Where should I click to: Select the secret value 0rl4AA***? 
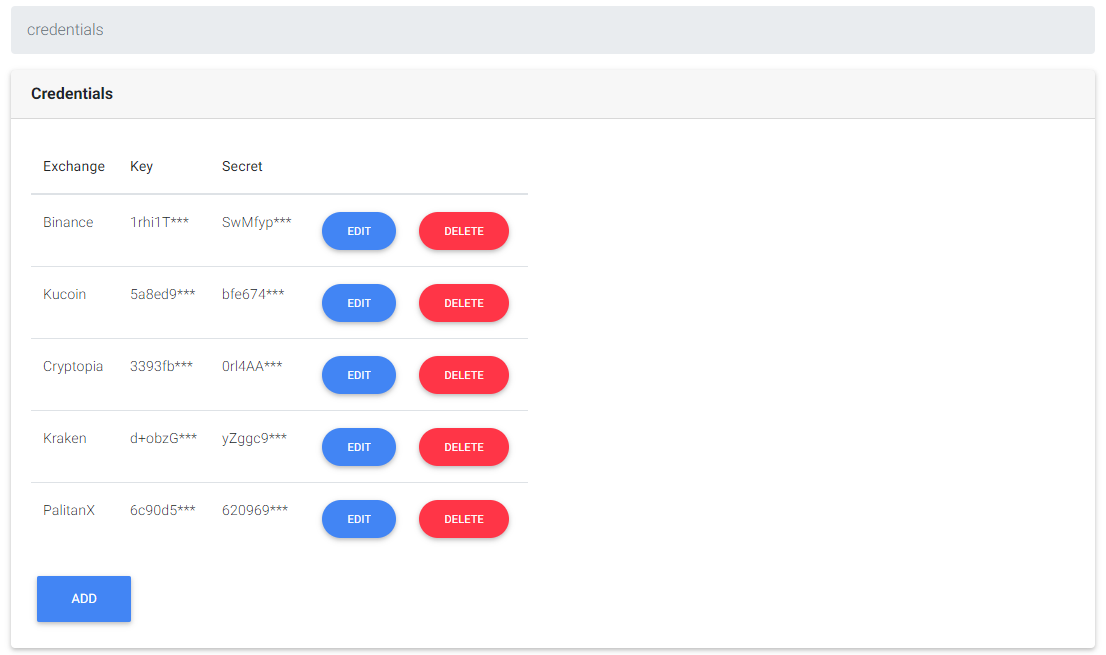tap(252, 366)
